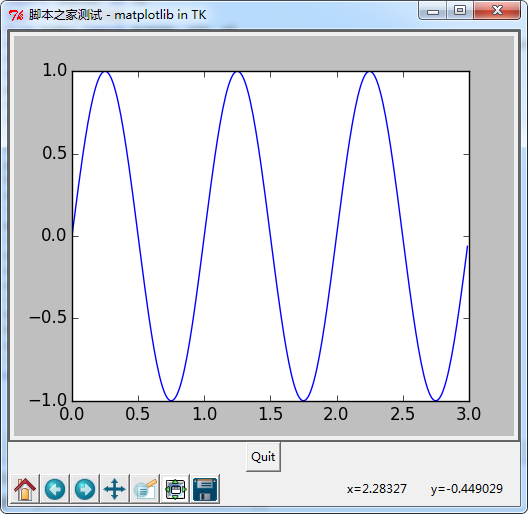Maximize the matplotlib in TK window

460,11
